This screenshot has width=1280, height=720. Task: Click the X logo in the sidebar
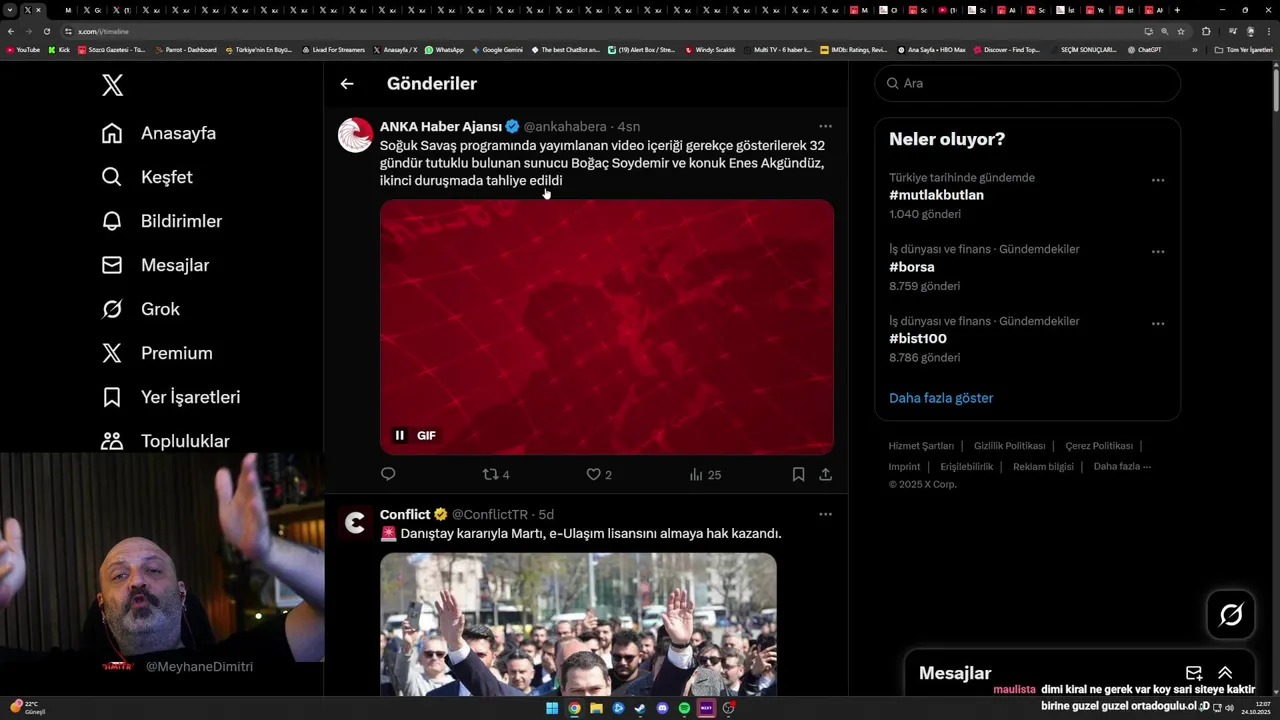click(113, 85)
